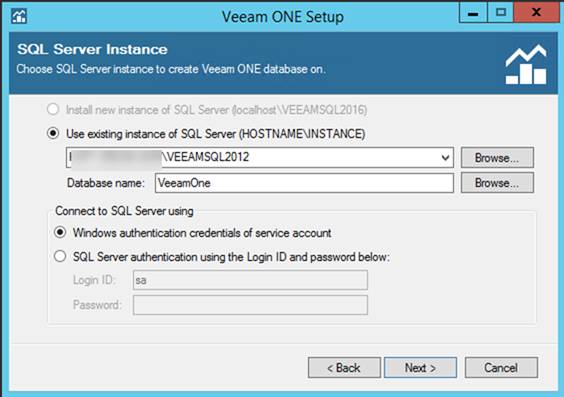Click 'Choose SQL Server instance to create' description
564x397 pixels.
171,69
